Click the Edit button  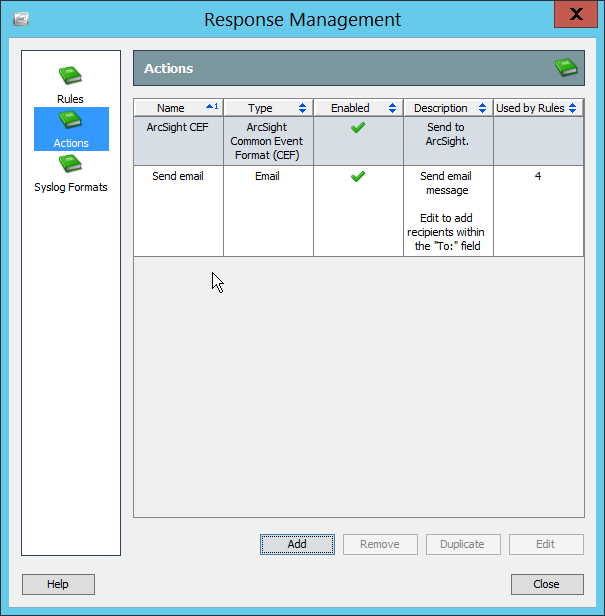(x=545, y=544)
